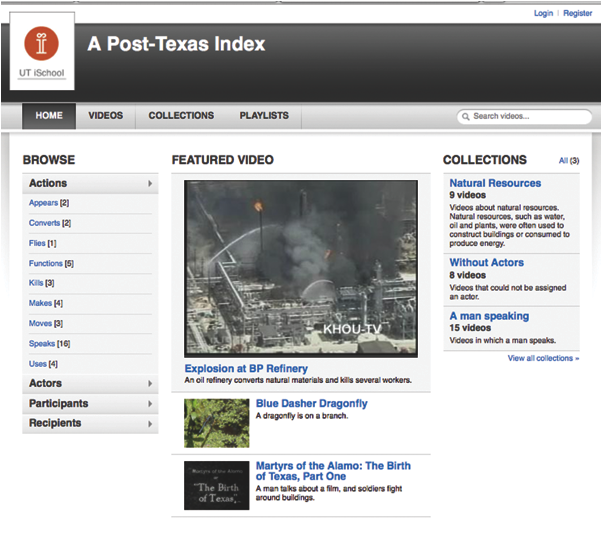
Task: Switch to the VIDEOS tab
Action: click(106, 116)
